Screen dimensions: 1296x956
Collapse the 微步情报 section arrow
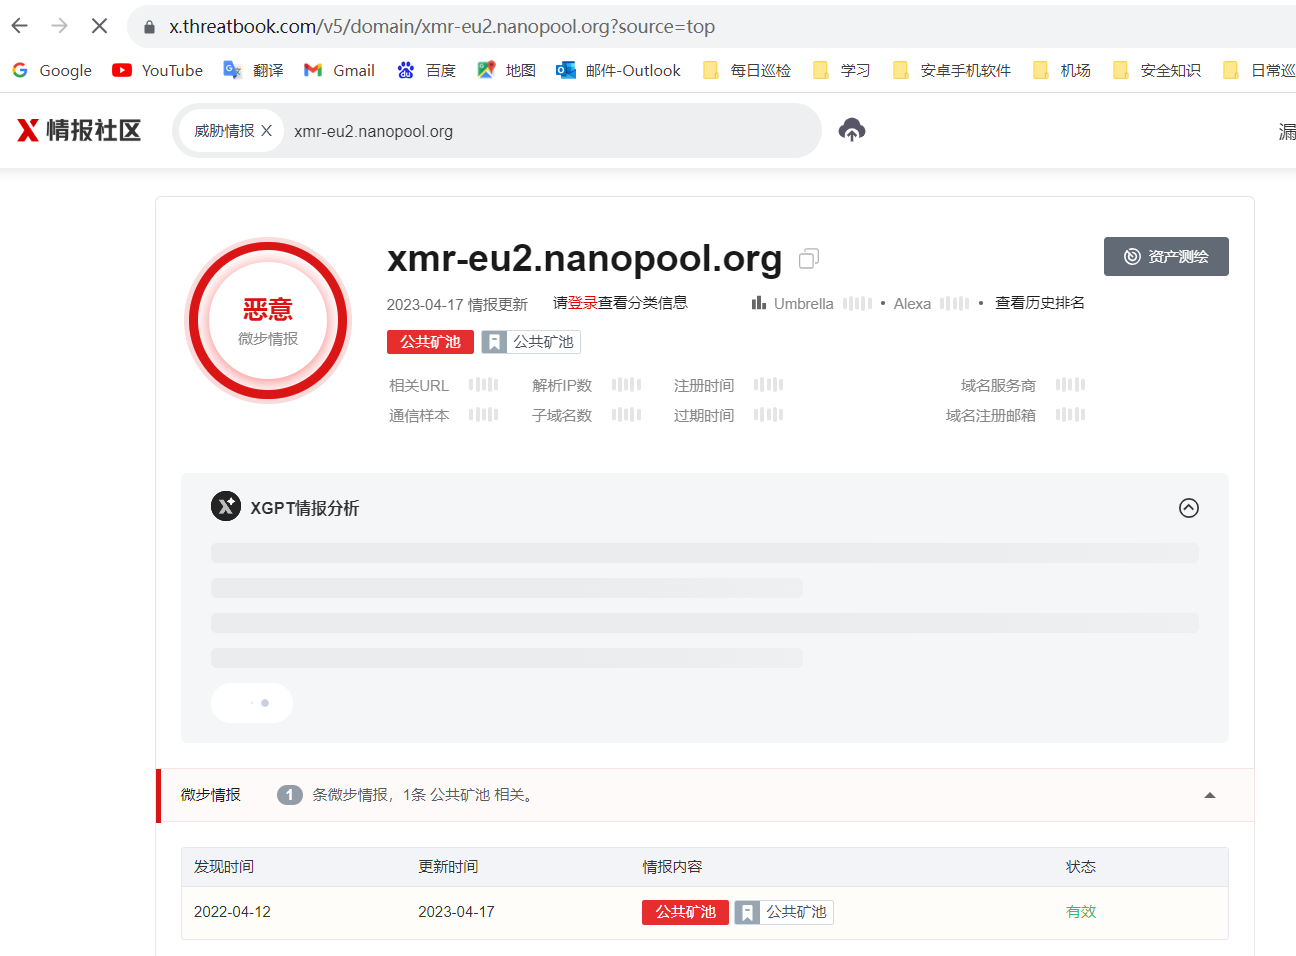1210,796
